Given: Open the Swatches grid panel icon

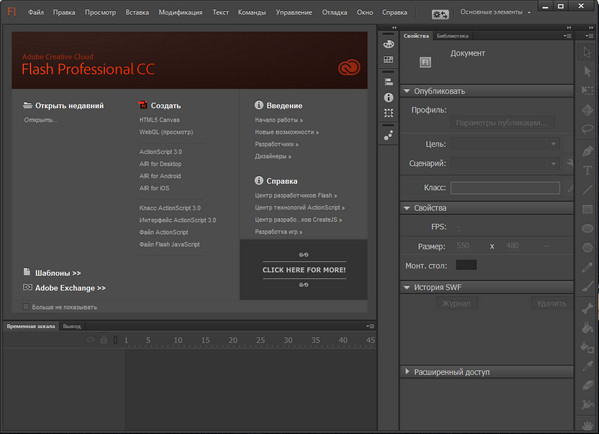Looking at the screenshot, I should coord(388,59).
